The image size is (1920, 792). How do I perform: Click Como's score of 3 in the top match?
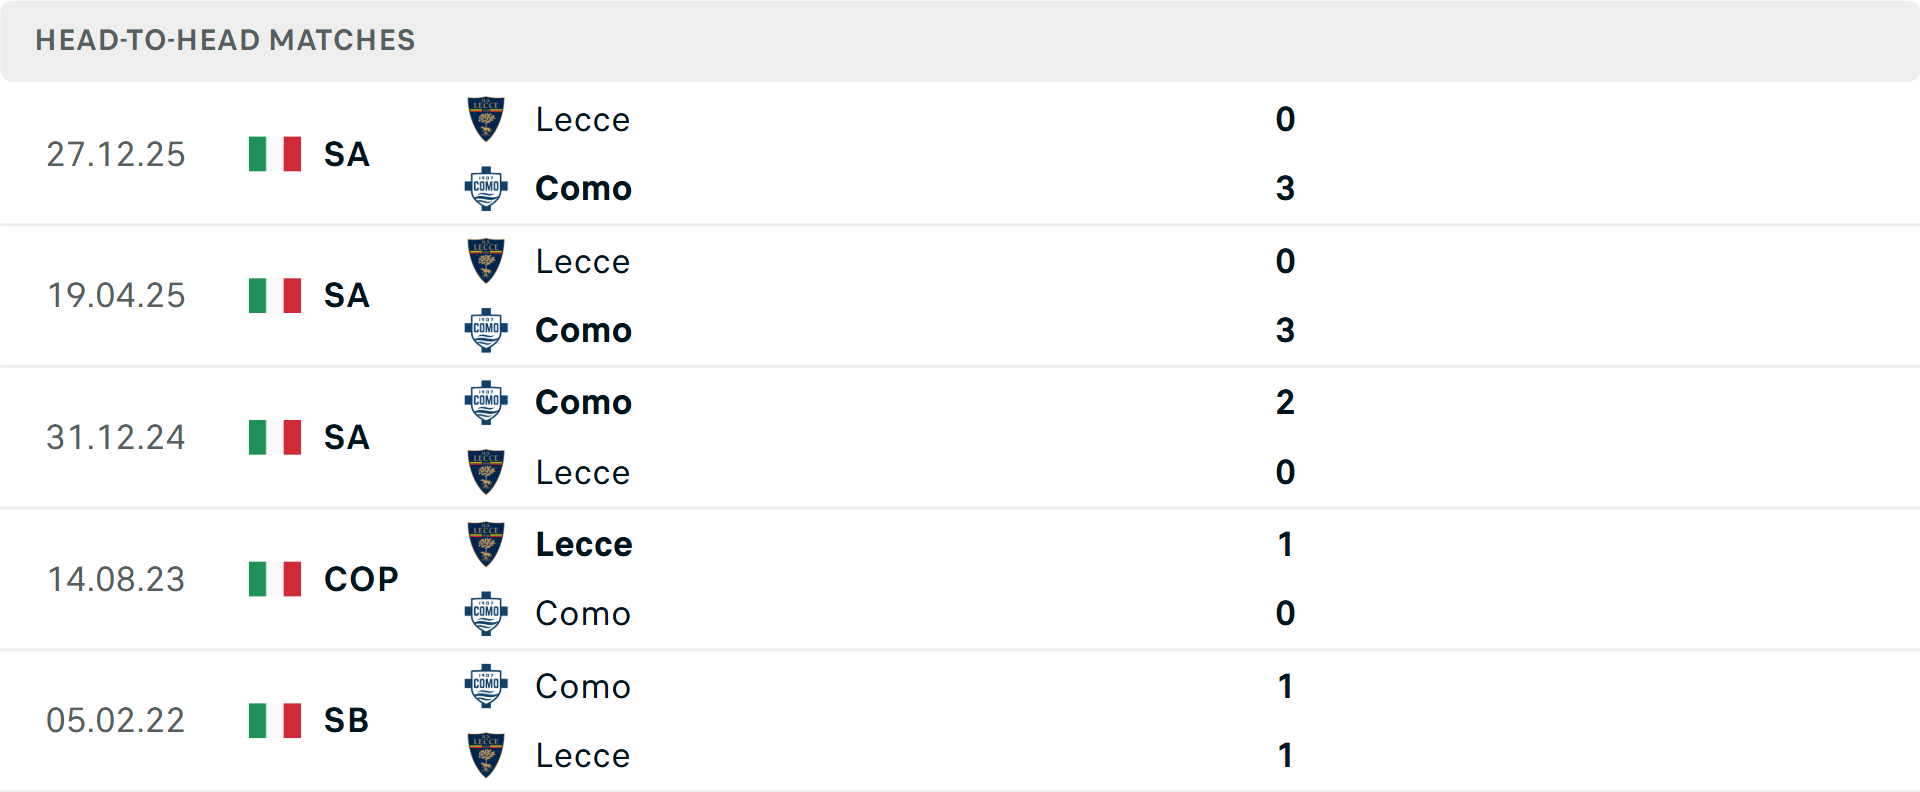click(1286, 188)
